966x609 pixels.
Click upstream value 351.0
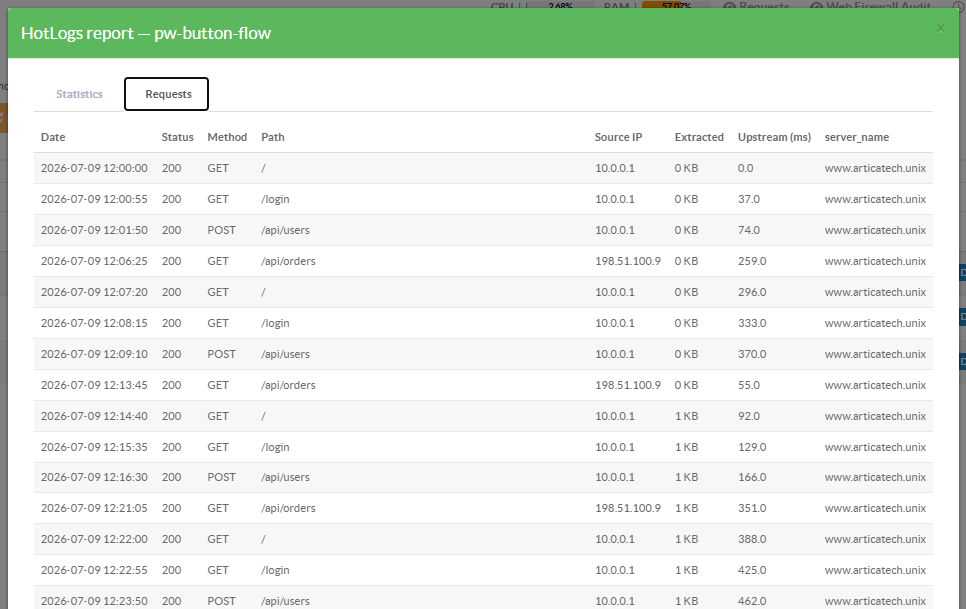coord(752,509)
